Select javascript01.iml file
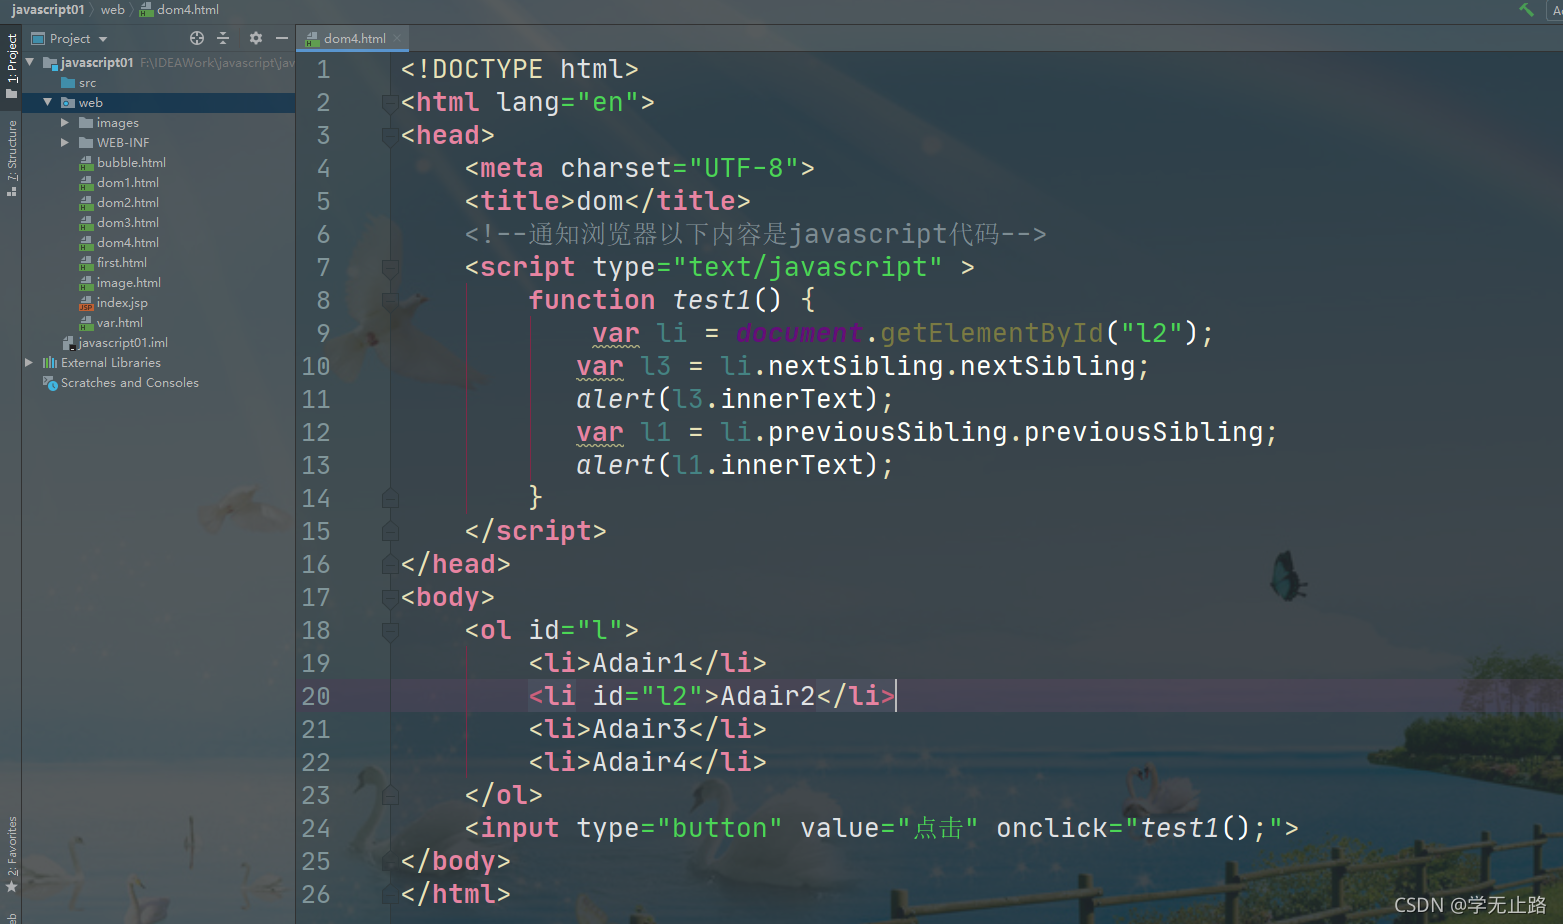This screenshot has height=924, width=1563. (x=123, y=343)
